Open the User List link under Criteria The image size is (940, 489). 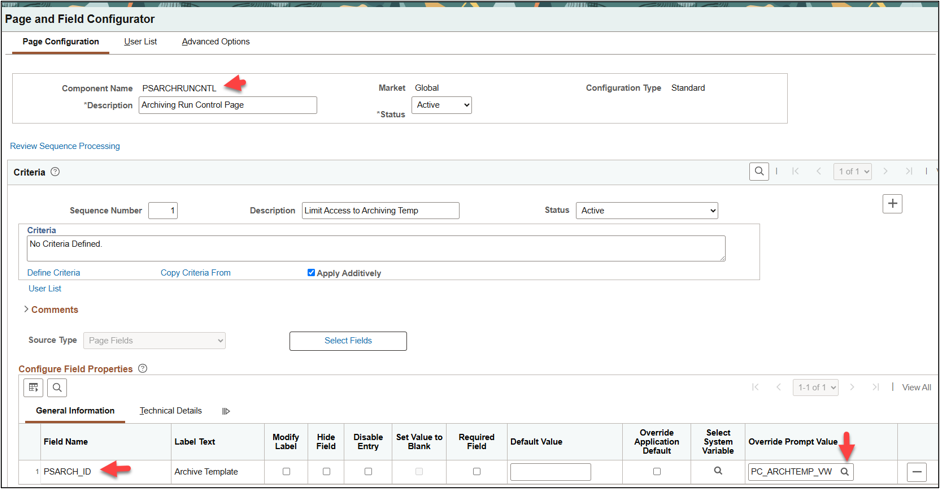[x=45, y=289]
